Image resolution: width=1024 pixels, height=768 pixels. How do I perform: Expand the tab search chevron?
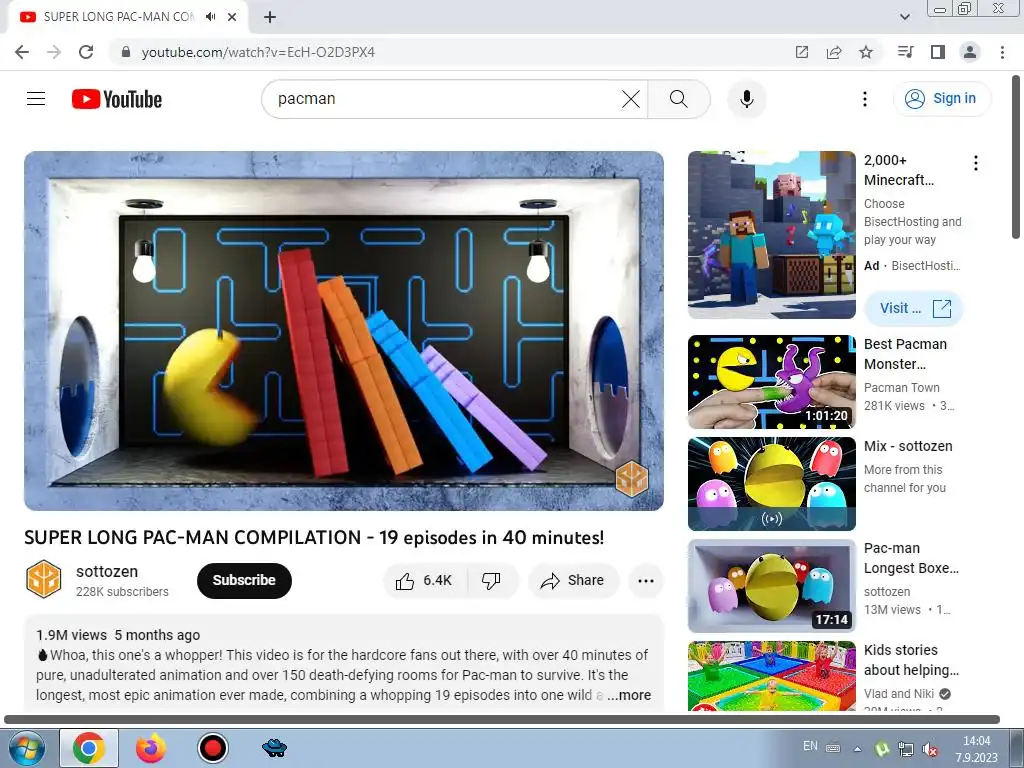905,17
